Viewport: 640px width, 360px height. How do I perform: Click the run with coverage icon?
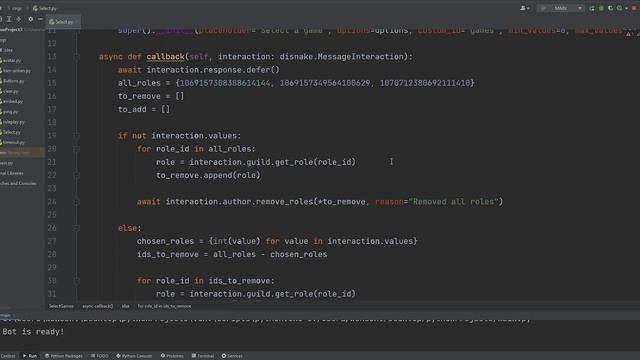tap(610, 8)
